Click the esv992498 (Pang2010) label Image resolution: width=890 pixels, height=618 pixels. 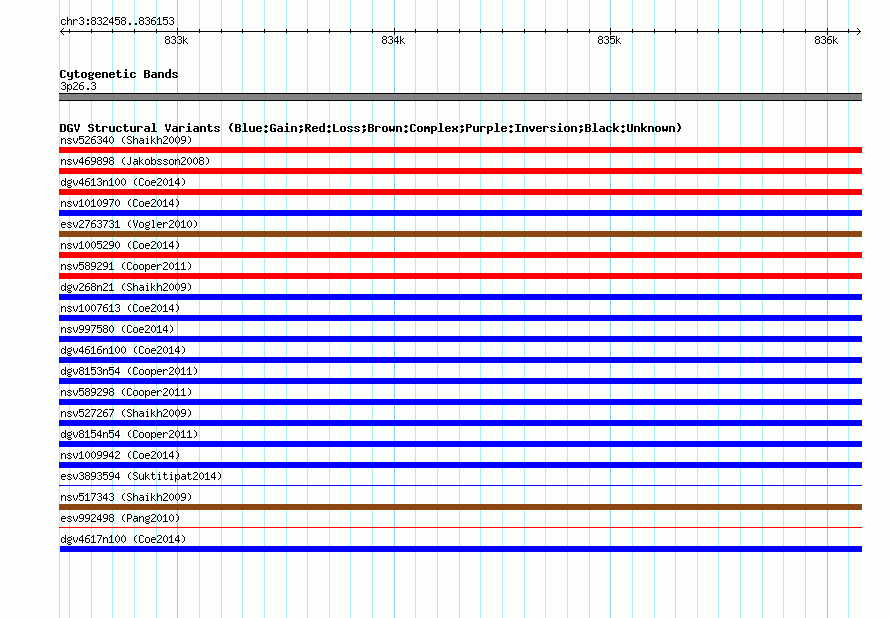point(120,518)
